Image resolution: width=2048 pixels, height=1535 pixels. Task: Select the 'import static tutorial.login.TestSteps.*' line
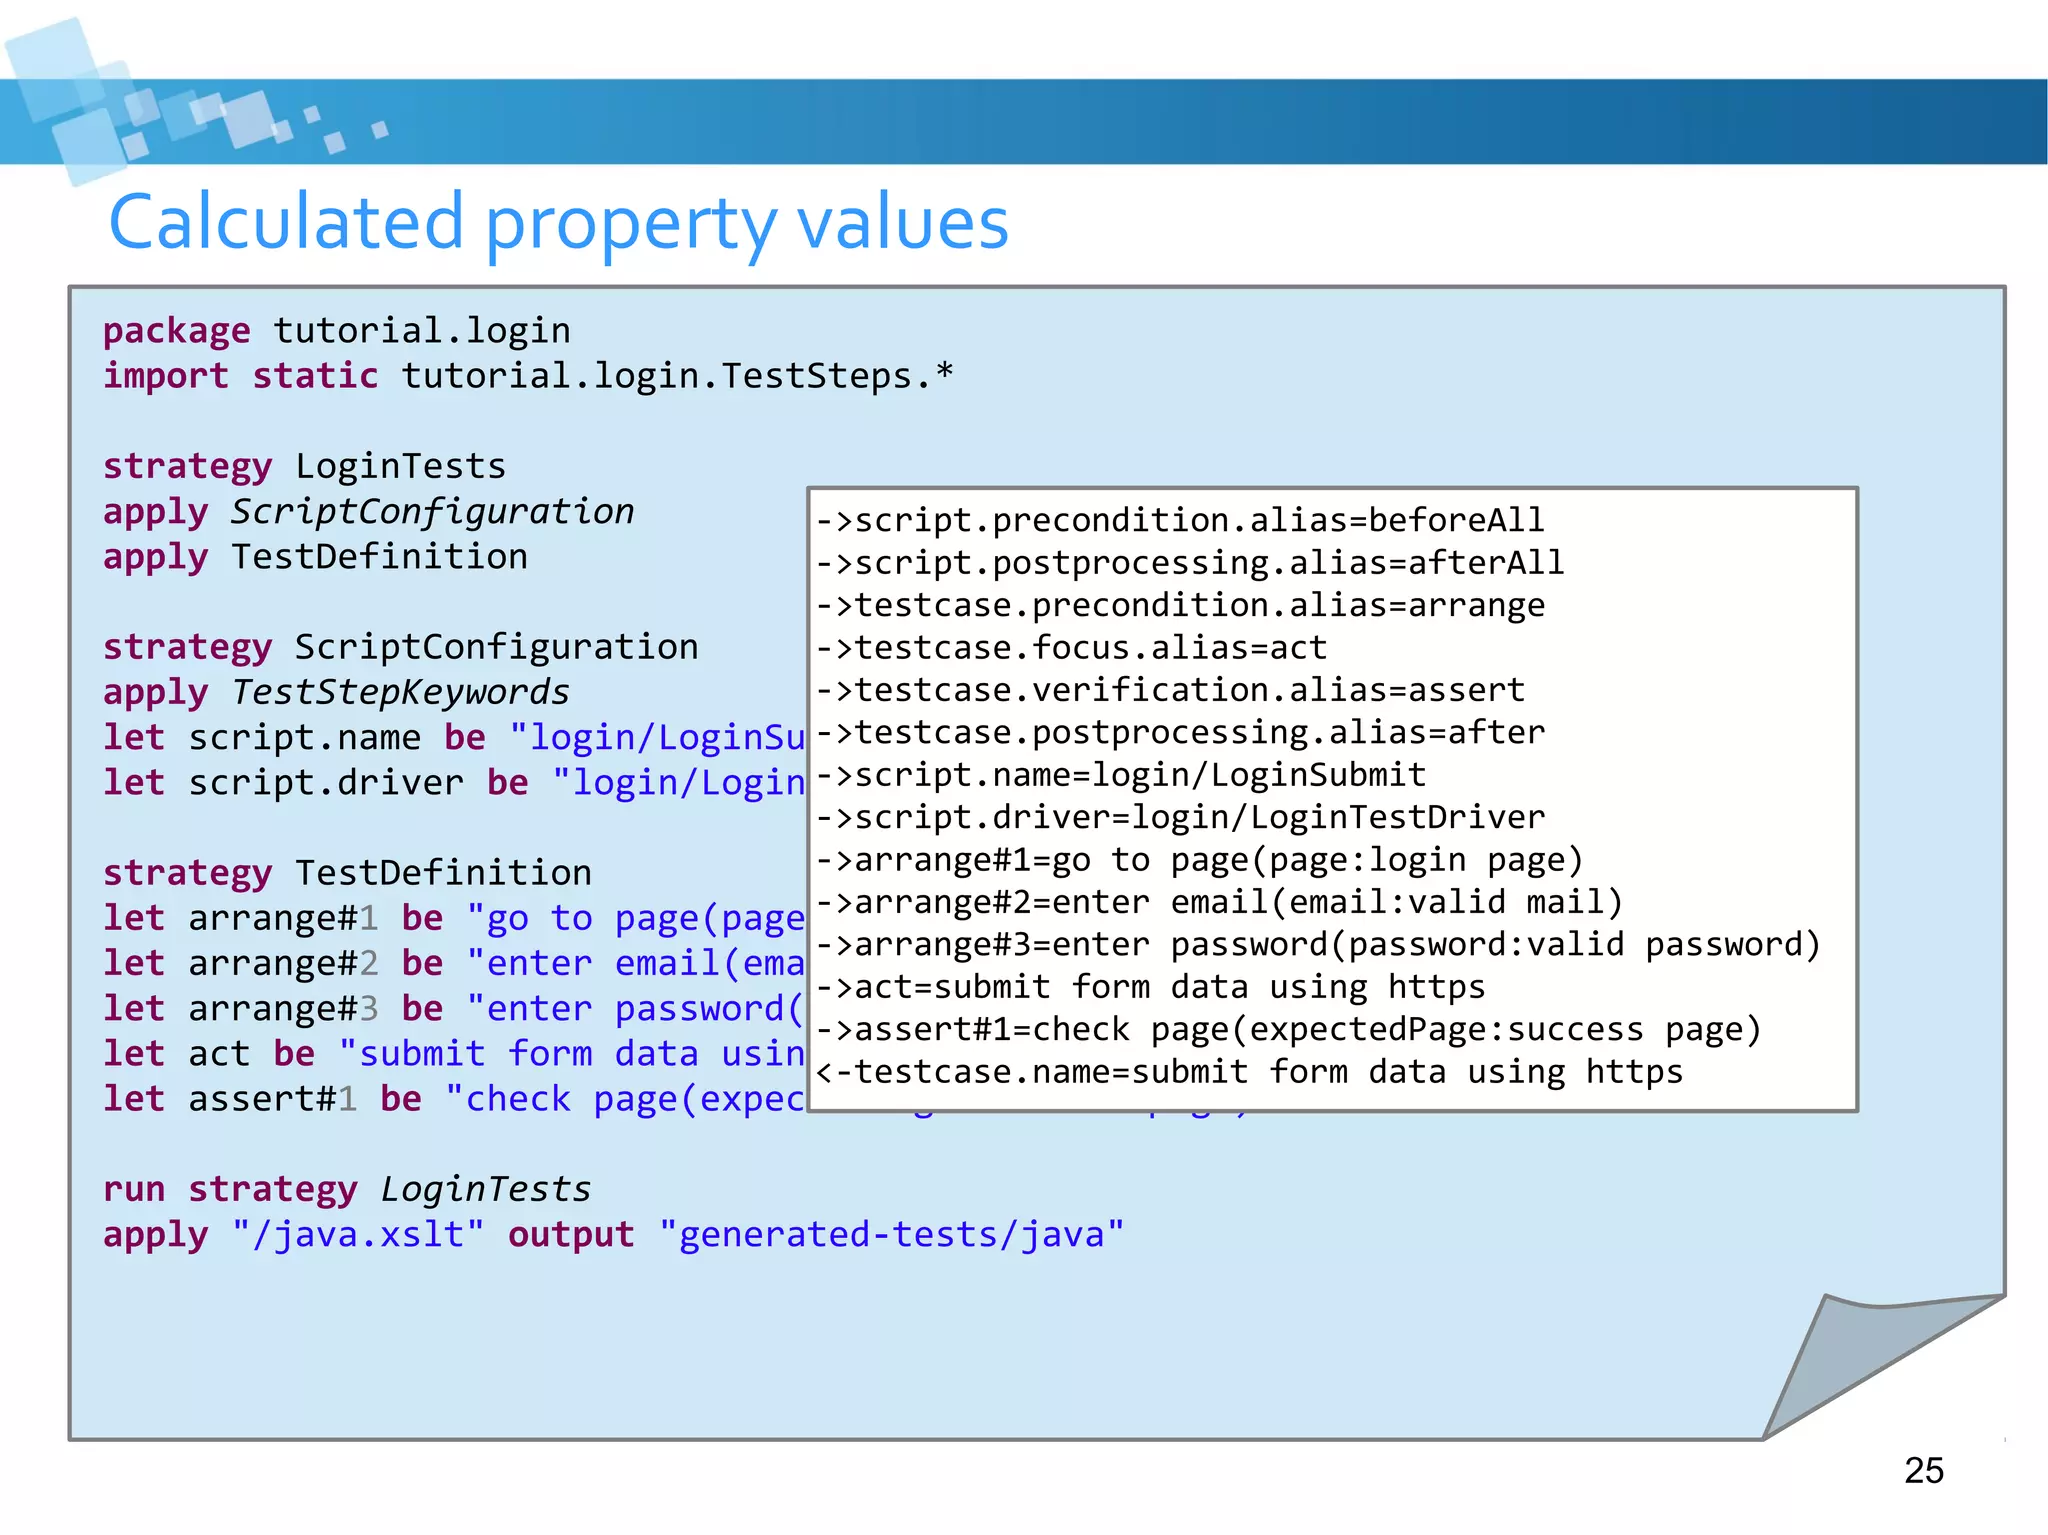pos(528,376)
